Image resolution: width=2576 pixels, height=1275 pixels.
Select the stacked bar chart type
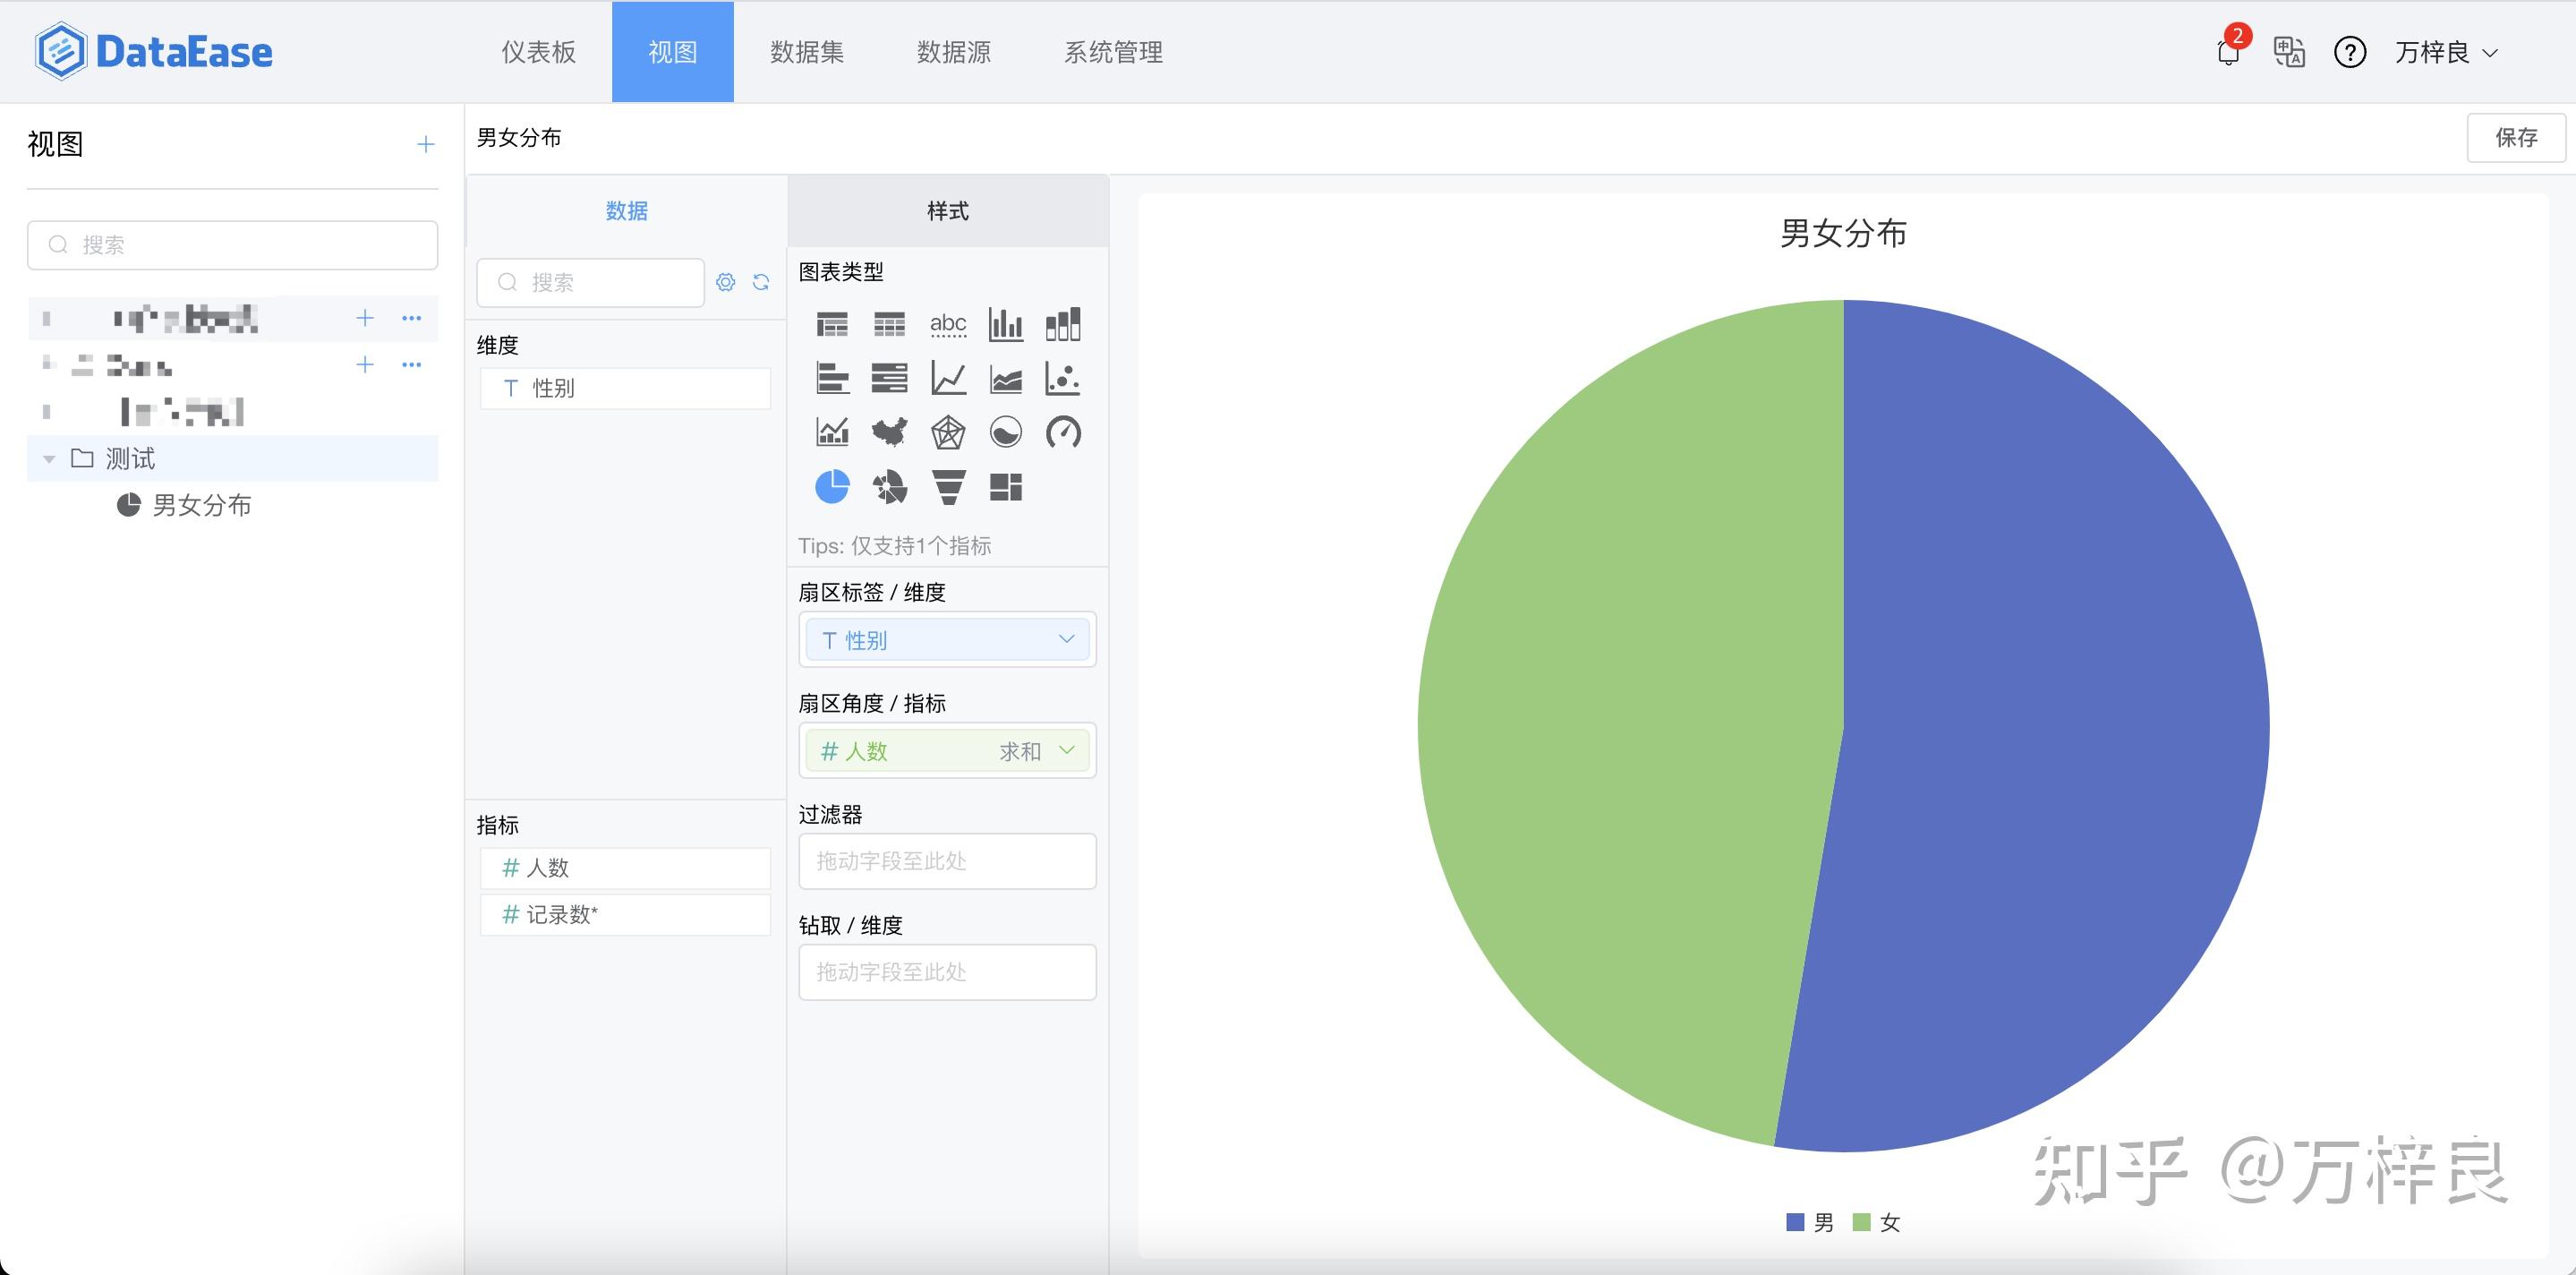[x=1063, y=324]
